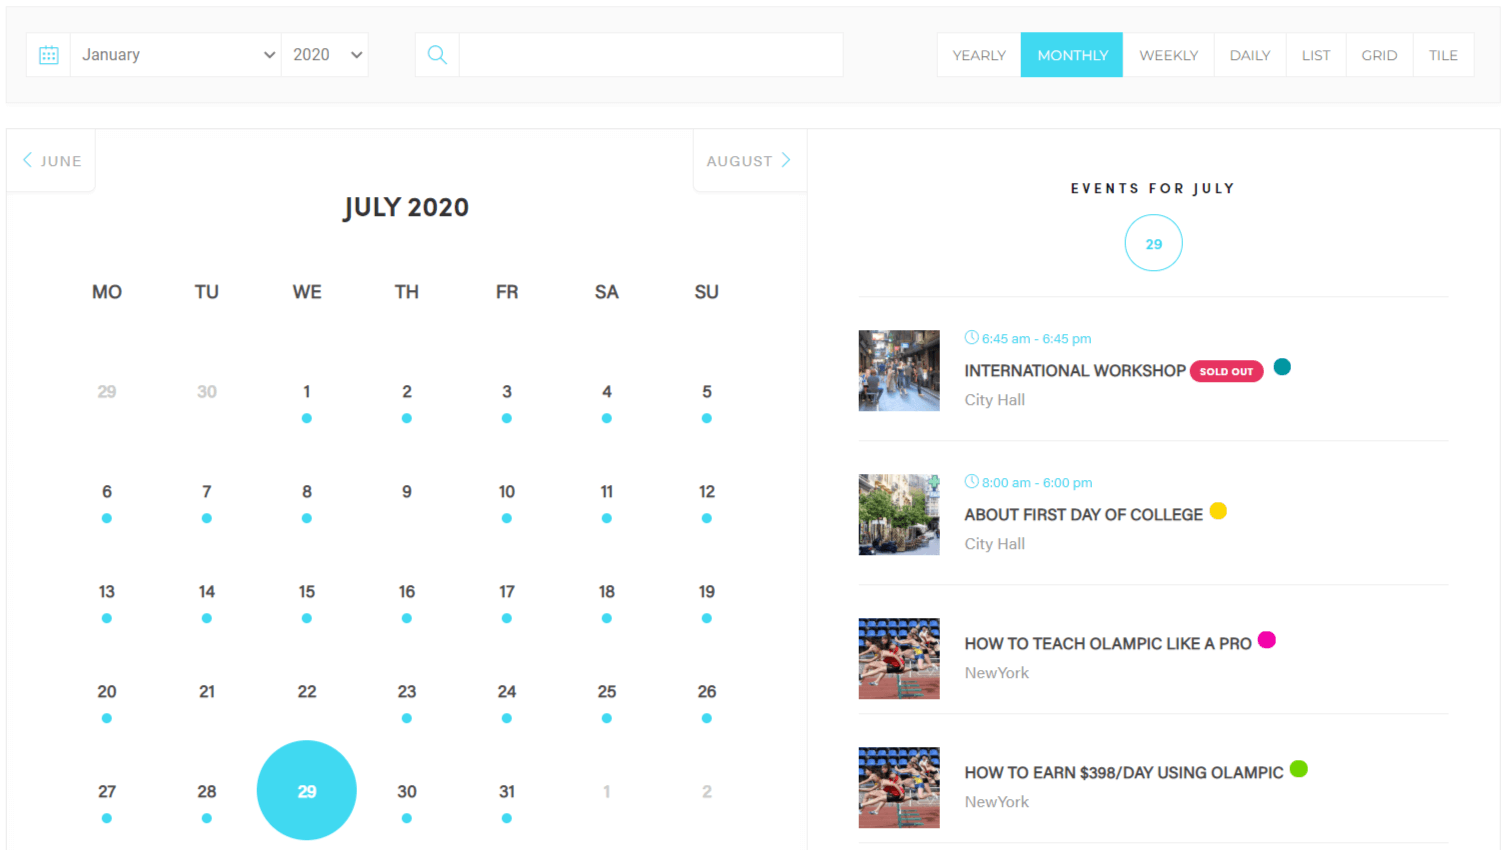Viewport: 1507px width, 850px height.
Task: Open How to Earn $398/Day Using Olampic
Action: click(1124, 773)
